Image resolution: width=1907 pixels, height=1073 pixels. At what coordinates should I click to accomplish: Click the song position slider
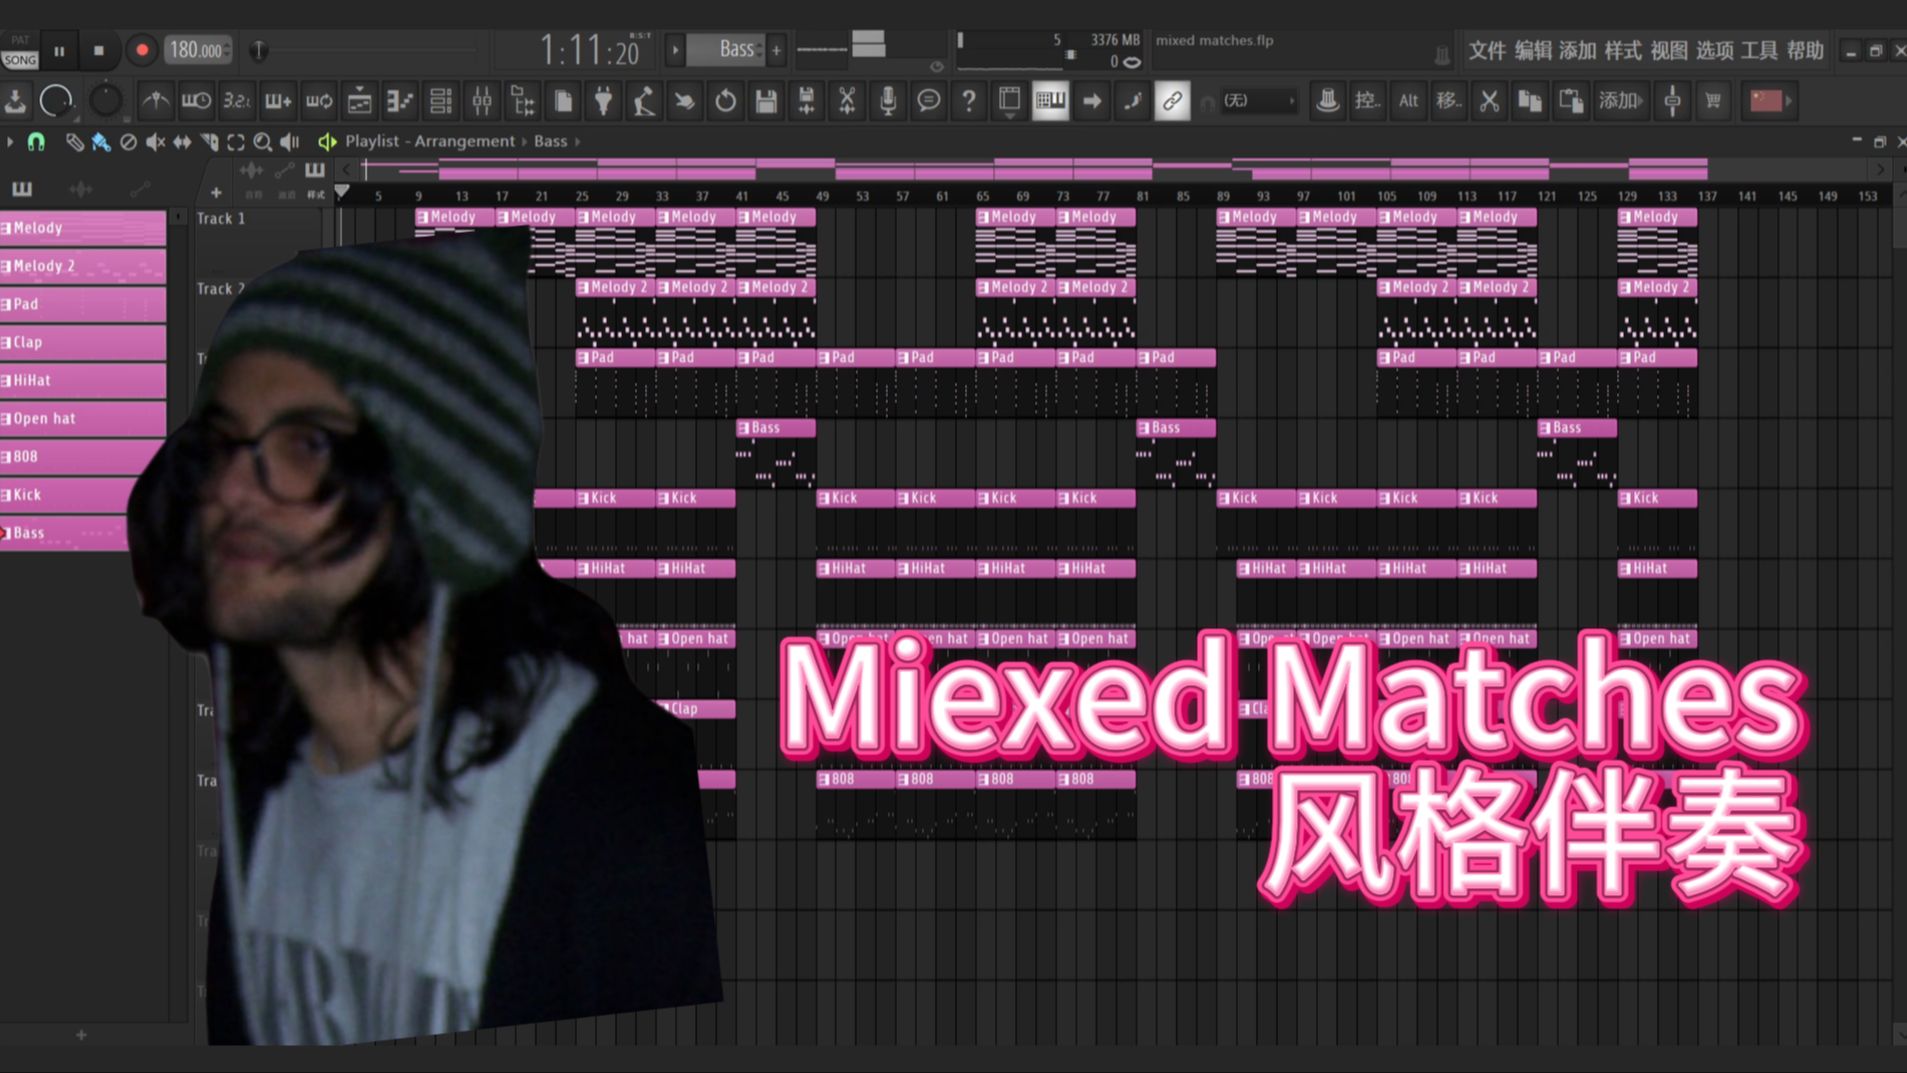pos(366,50)
